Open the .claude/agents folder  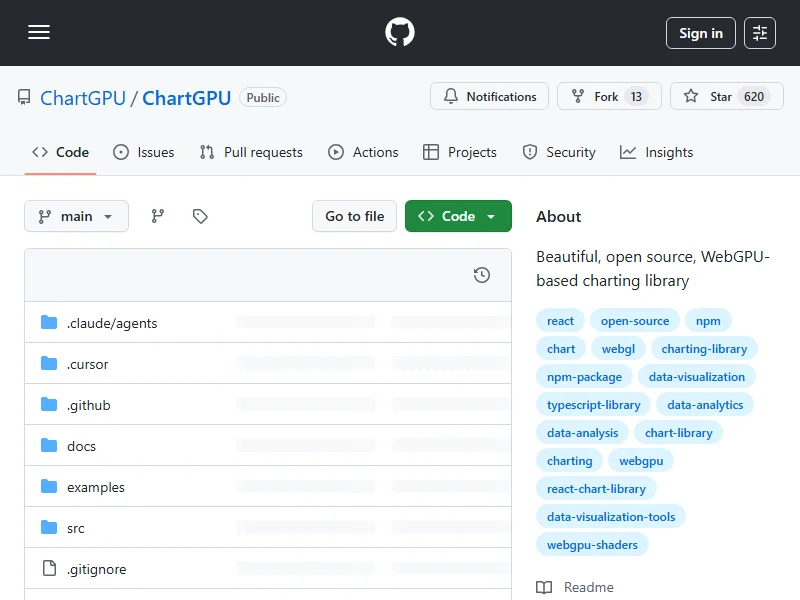pyautogui.click(x=112, y=323)
